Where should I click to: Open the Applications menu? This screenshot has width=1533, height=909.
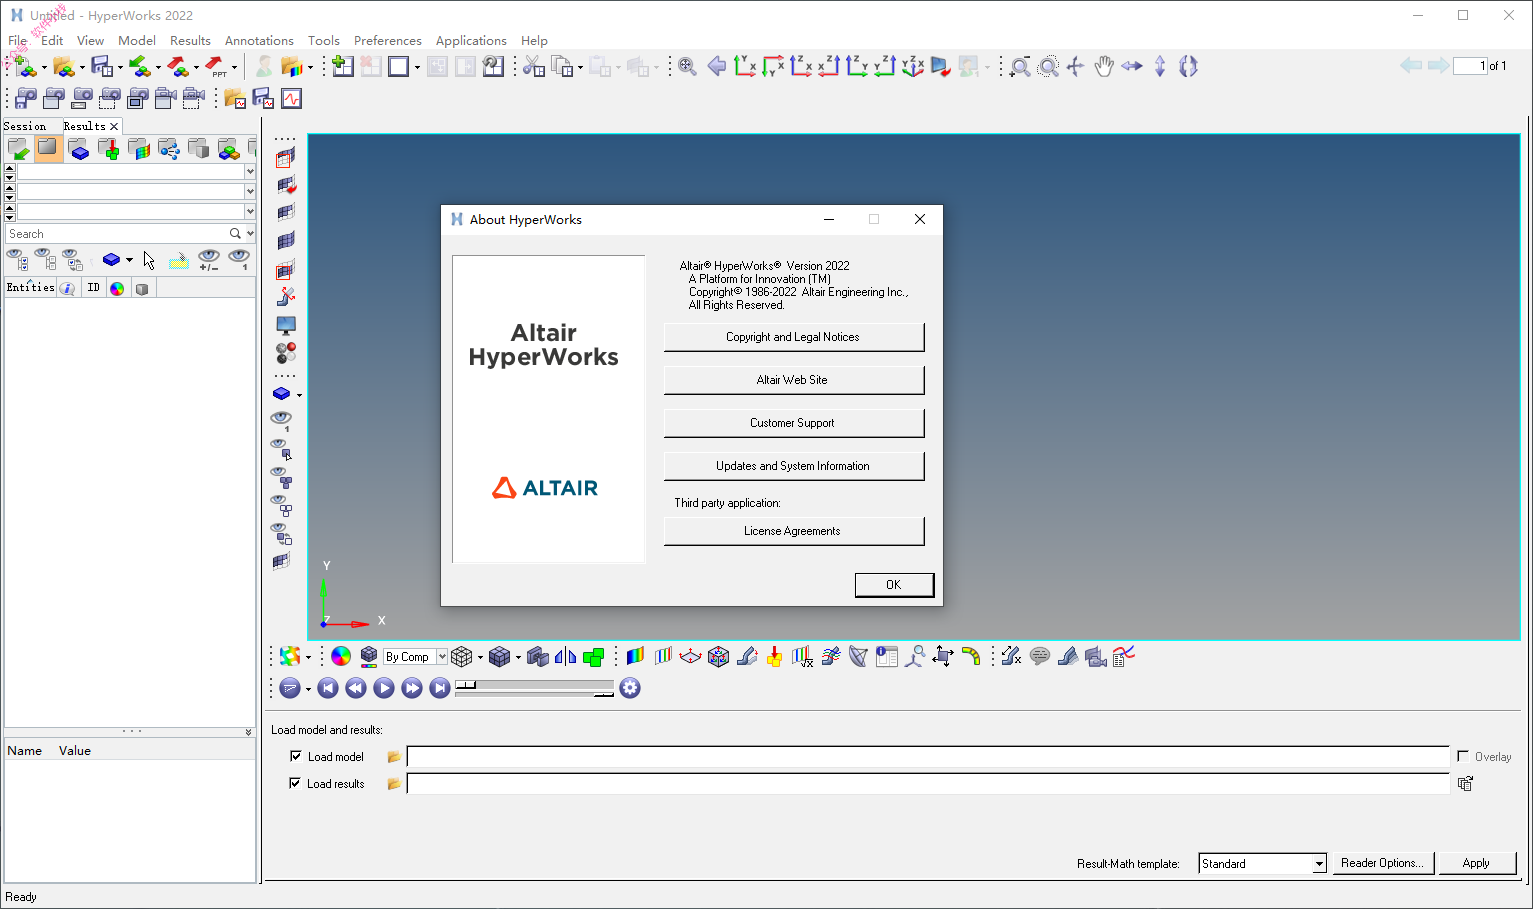471,41
